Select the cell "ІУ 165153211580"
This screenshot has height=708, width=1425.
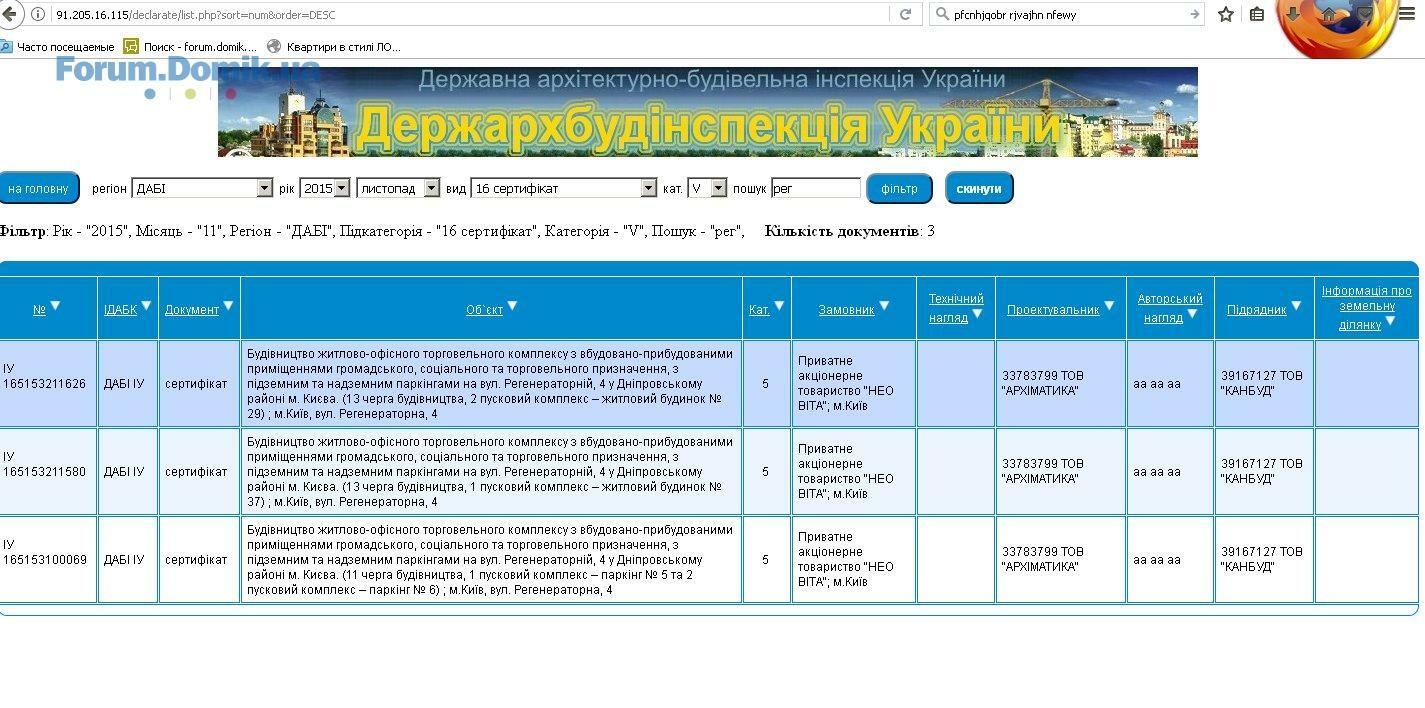tap(49, 472)
